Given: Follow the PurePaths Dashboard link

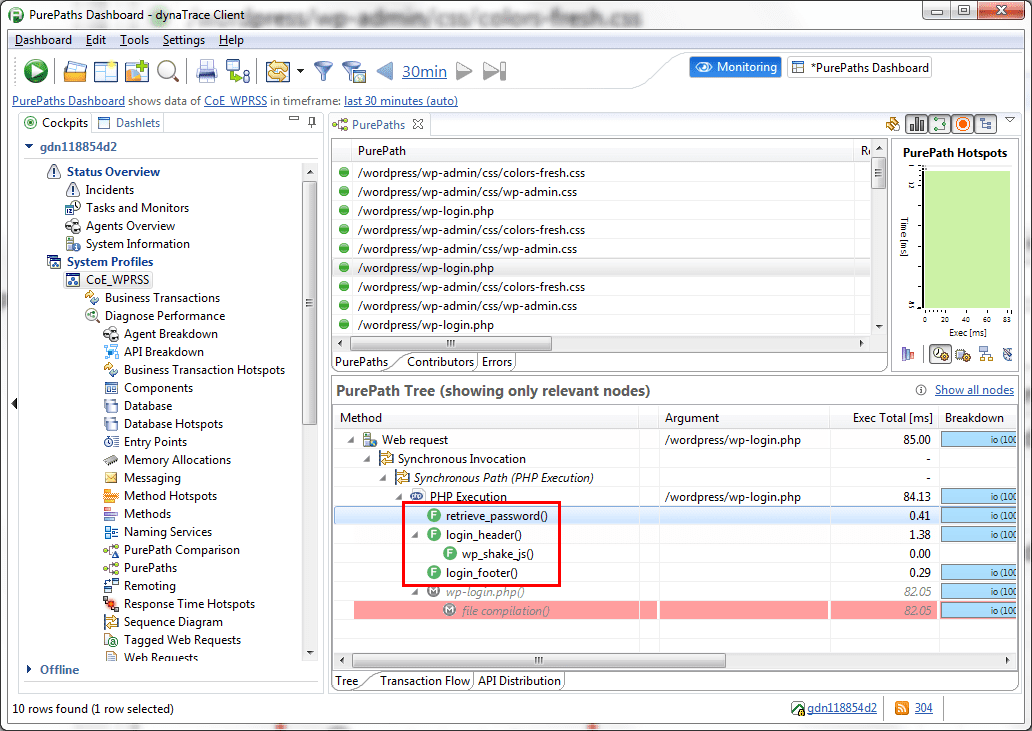Looking at the screenshot, I should click(x=68, y=101).
